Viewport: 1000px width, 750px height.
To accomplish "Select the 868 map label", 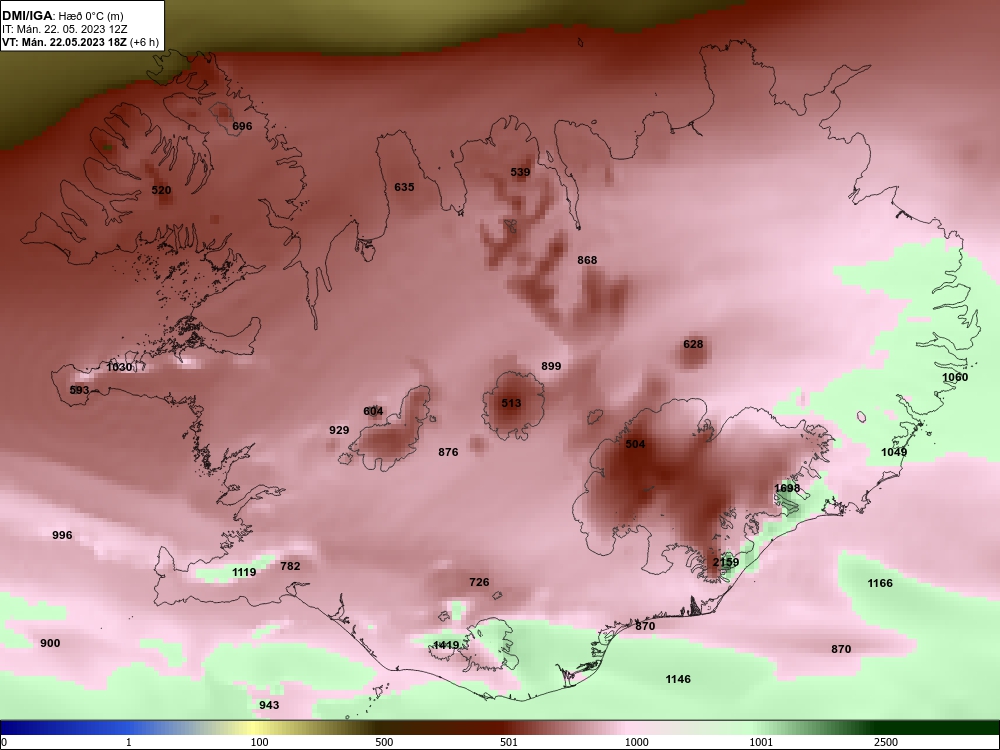I will (587, 260).
